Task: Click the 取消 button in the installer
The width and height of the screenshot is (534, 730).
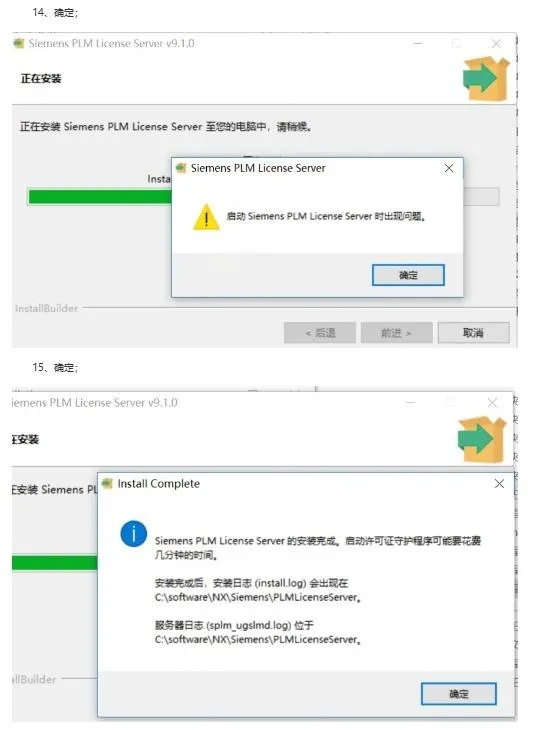Action: pyautogui.click(x=473, y=333)
